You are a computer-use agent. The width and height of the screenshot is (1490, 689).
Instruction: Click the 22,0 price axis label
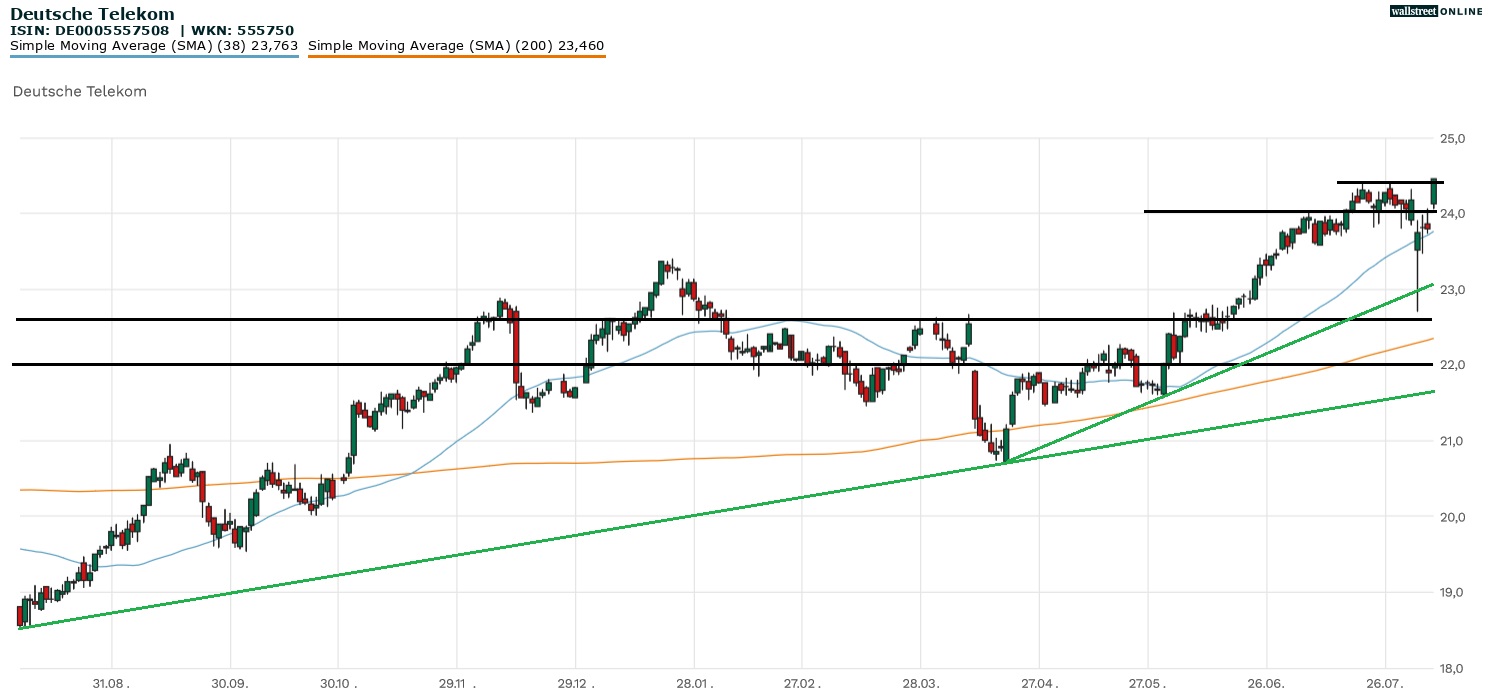(x=1453, y=365)
